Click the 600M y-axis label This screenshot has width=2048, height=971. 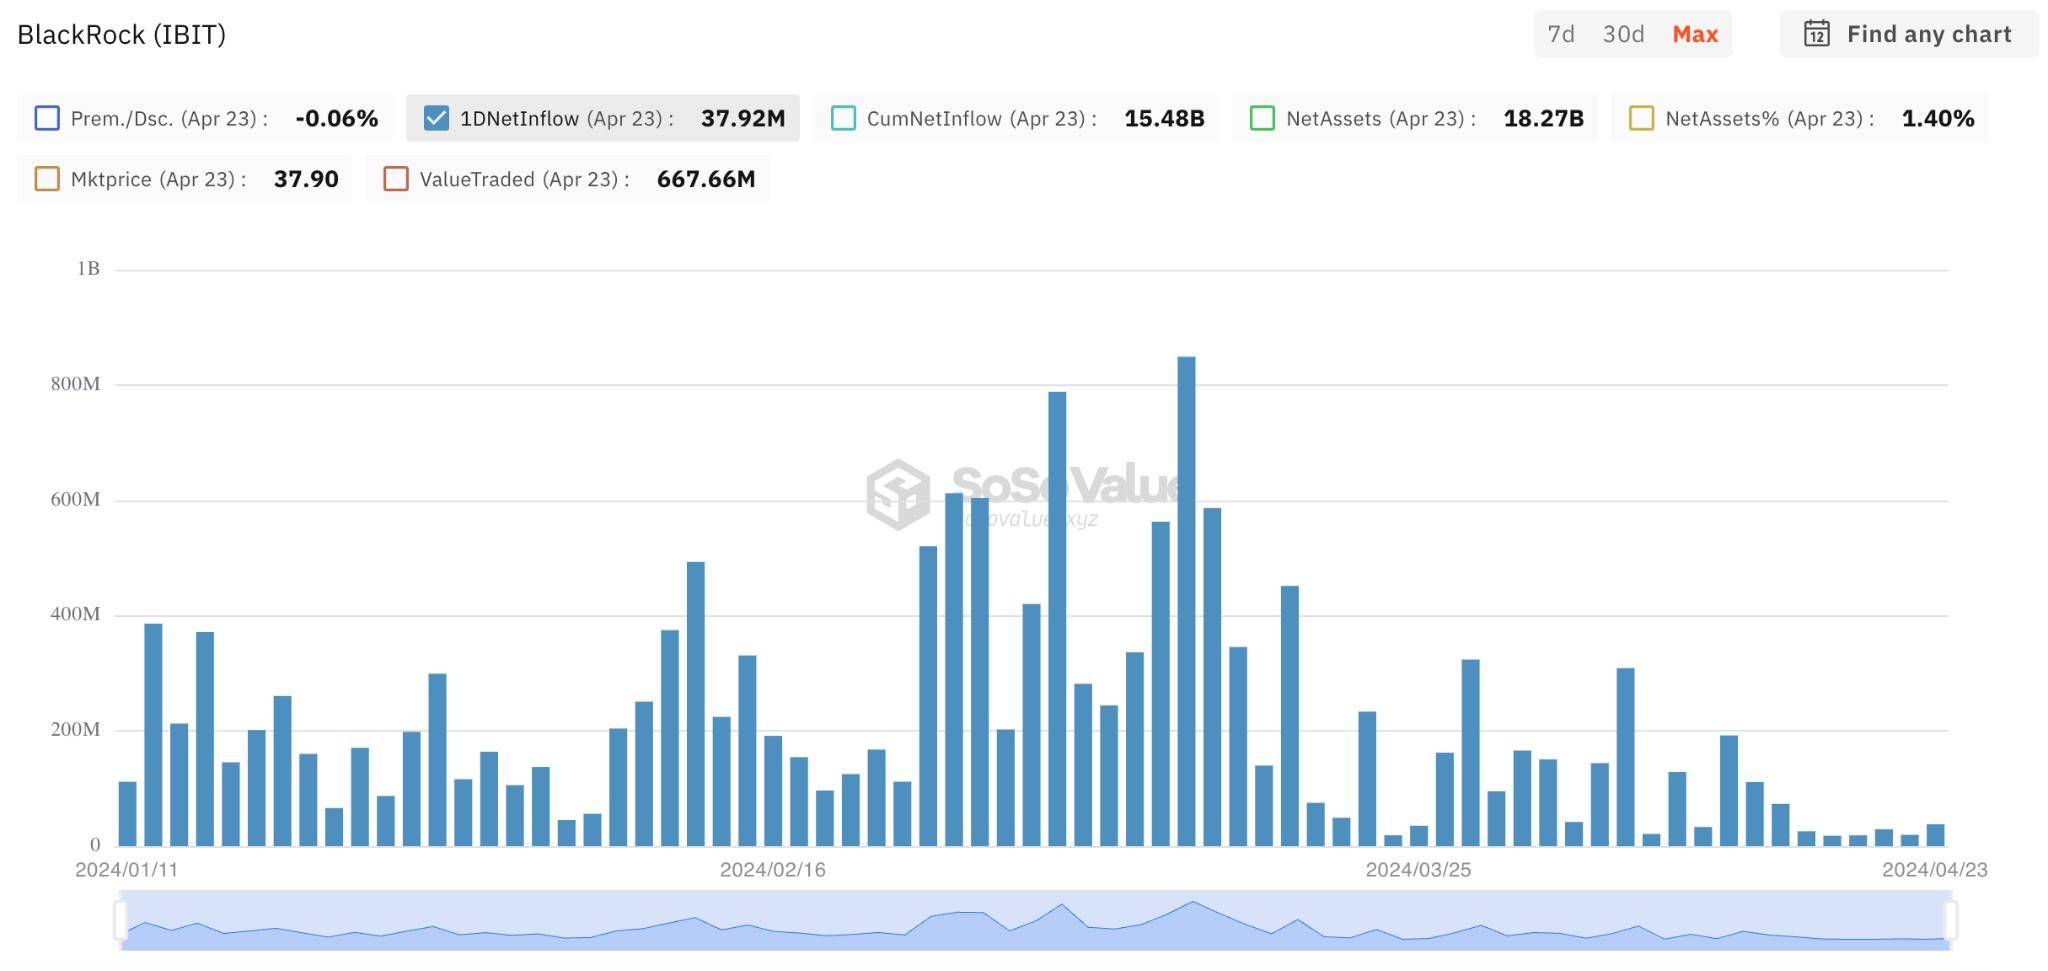(75, 499)
